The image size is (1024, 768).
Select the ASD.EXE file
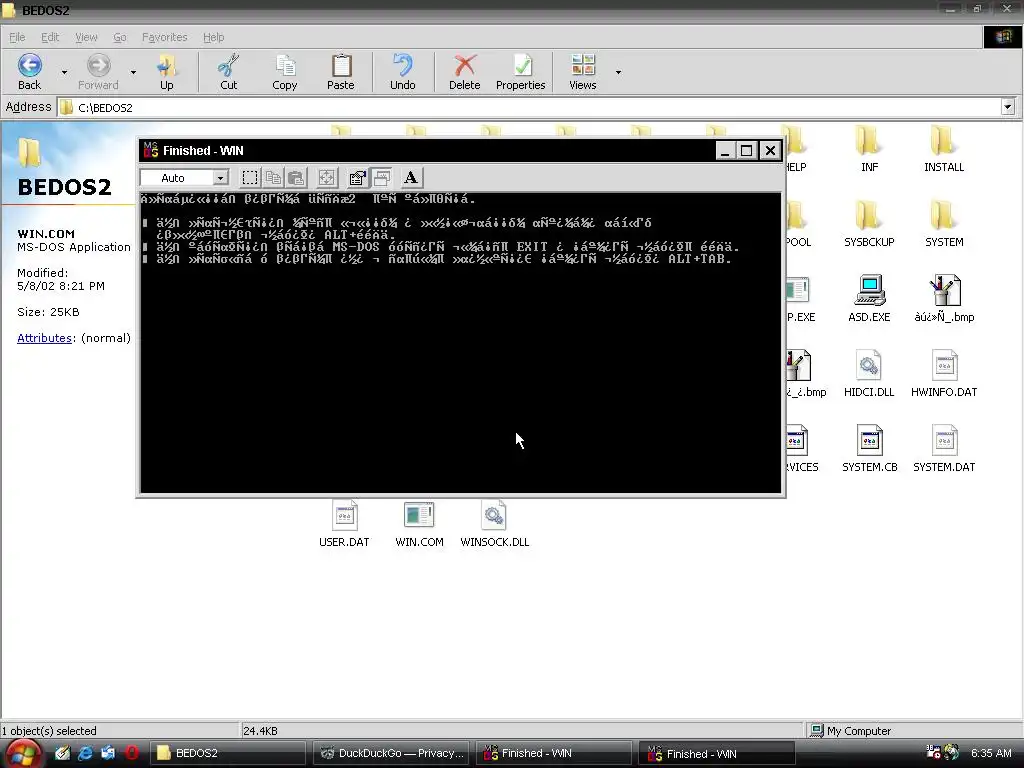point(869,298)
